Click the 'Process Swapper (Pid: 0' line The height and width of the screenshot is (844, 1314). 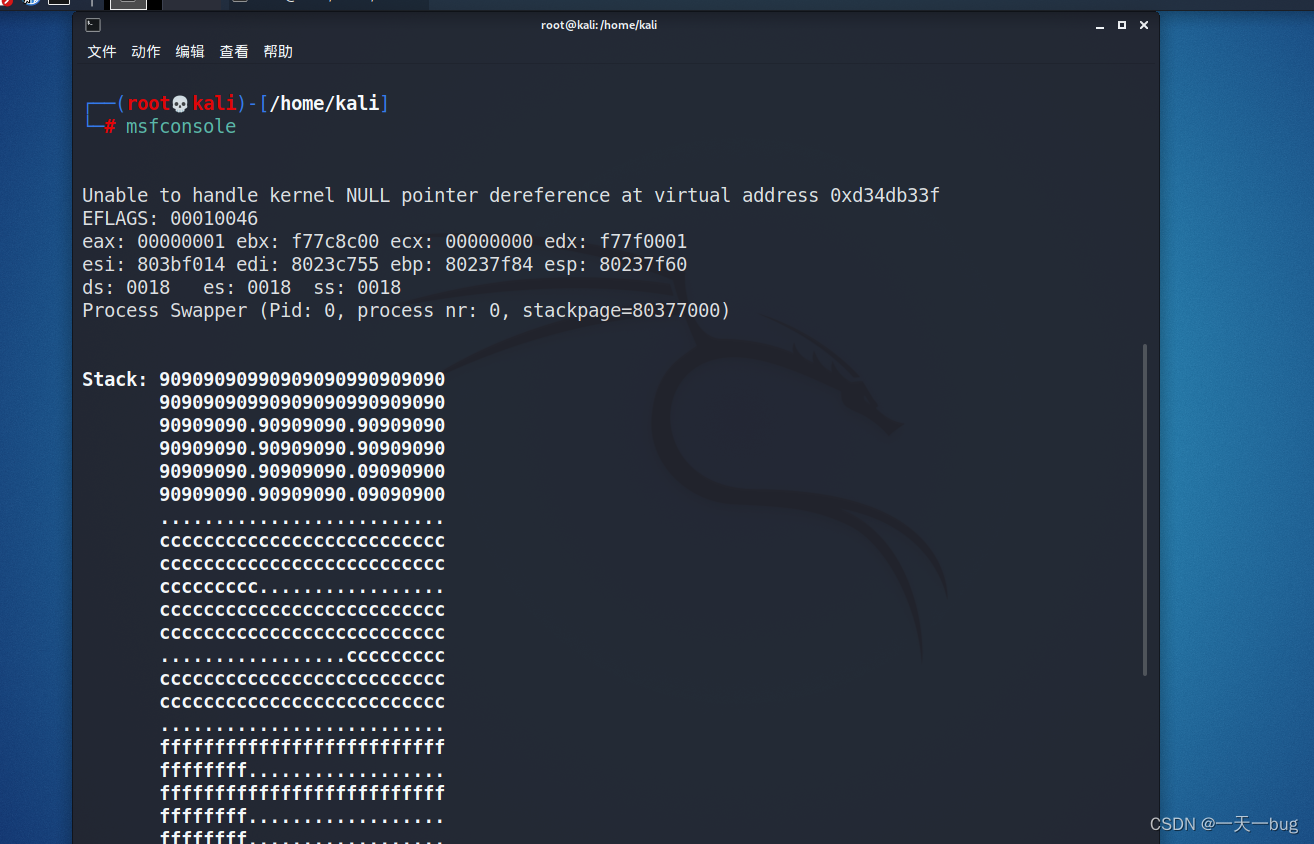click(407, 311)
